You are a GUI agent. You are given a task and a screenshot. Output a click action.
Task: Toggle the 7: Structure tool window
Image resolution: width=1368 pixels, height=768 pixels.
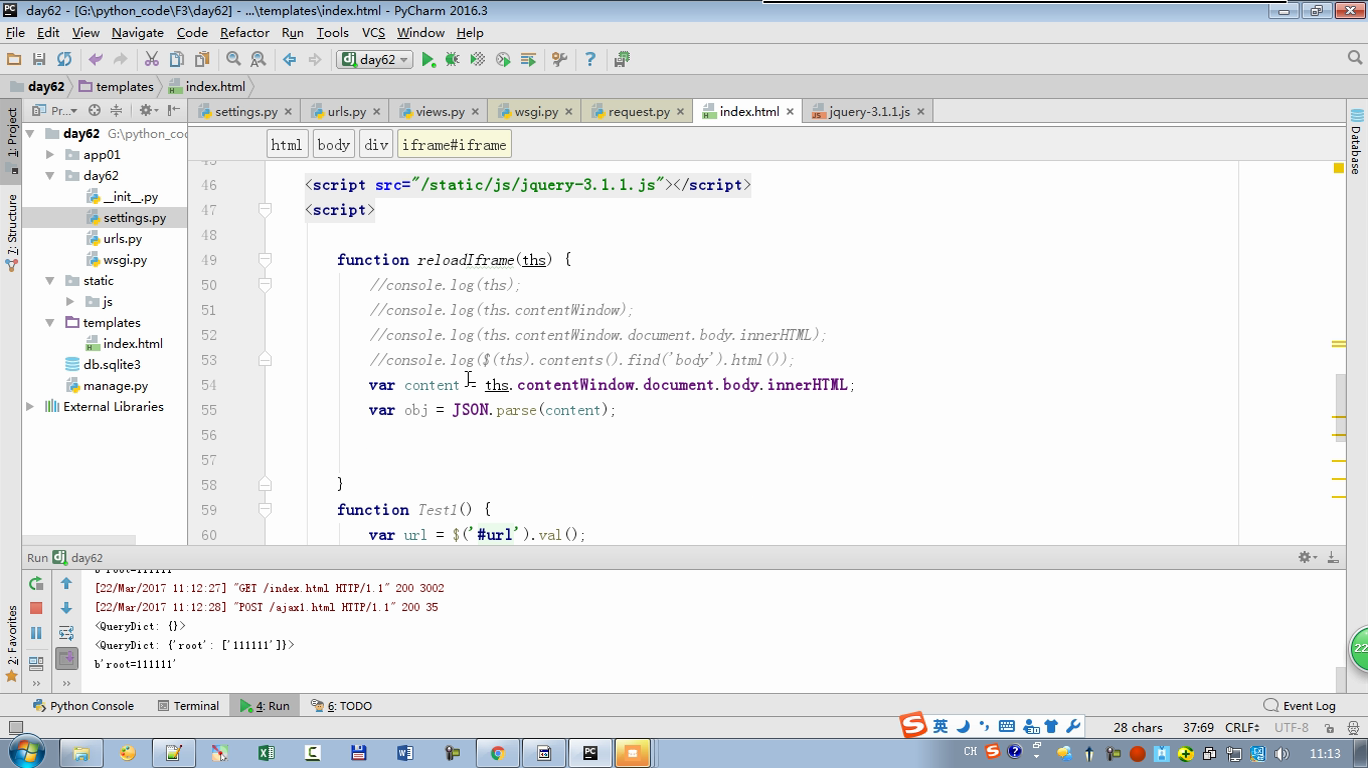[11, 231]
